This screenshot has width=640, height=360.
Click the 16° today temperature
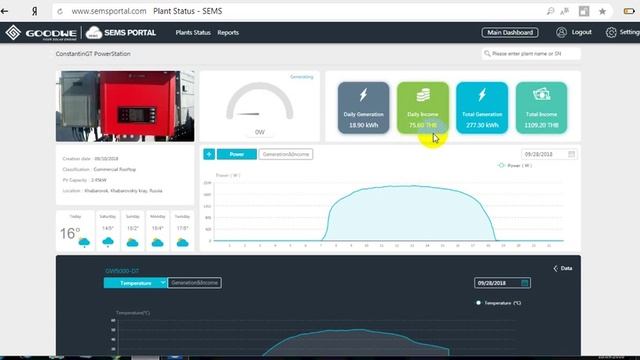coord(70,233)
